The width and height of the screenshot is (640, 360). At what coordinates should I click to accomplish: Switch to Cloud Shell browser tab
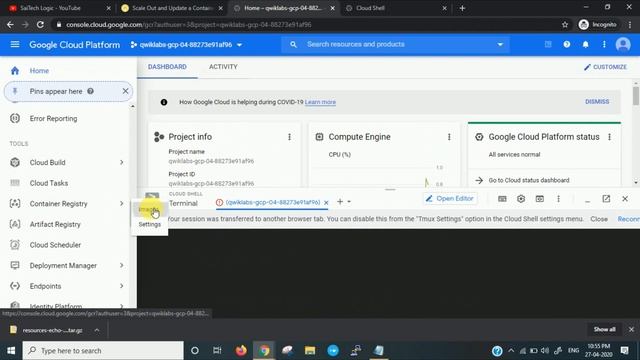tap(395, 8)
